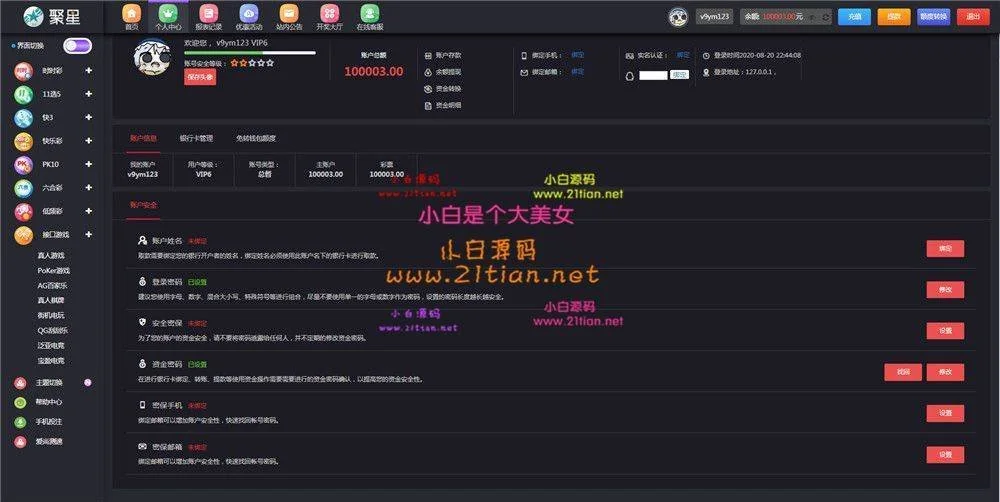Open 优惠活动 promotions icon
The height and width of the screenshot is (502, 1000).
(250, 14)
